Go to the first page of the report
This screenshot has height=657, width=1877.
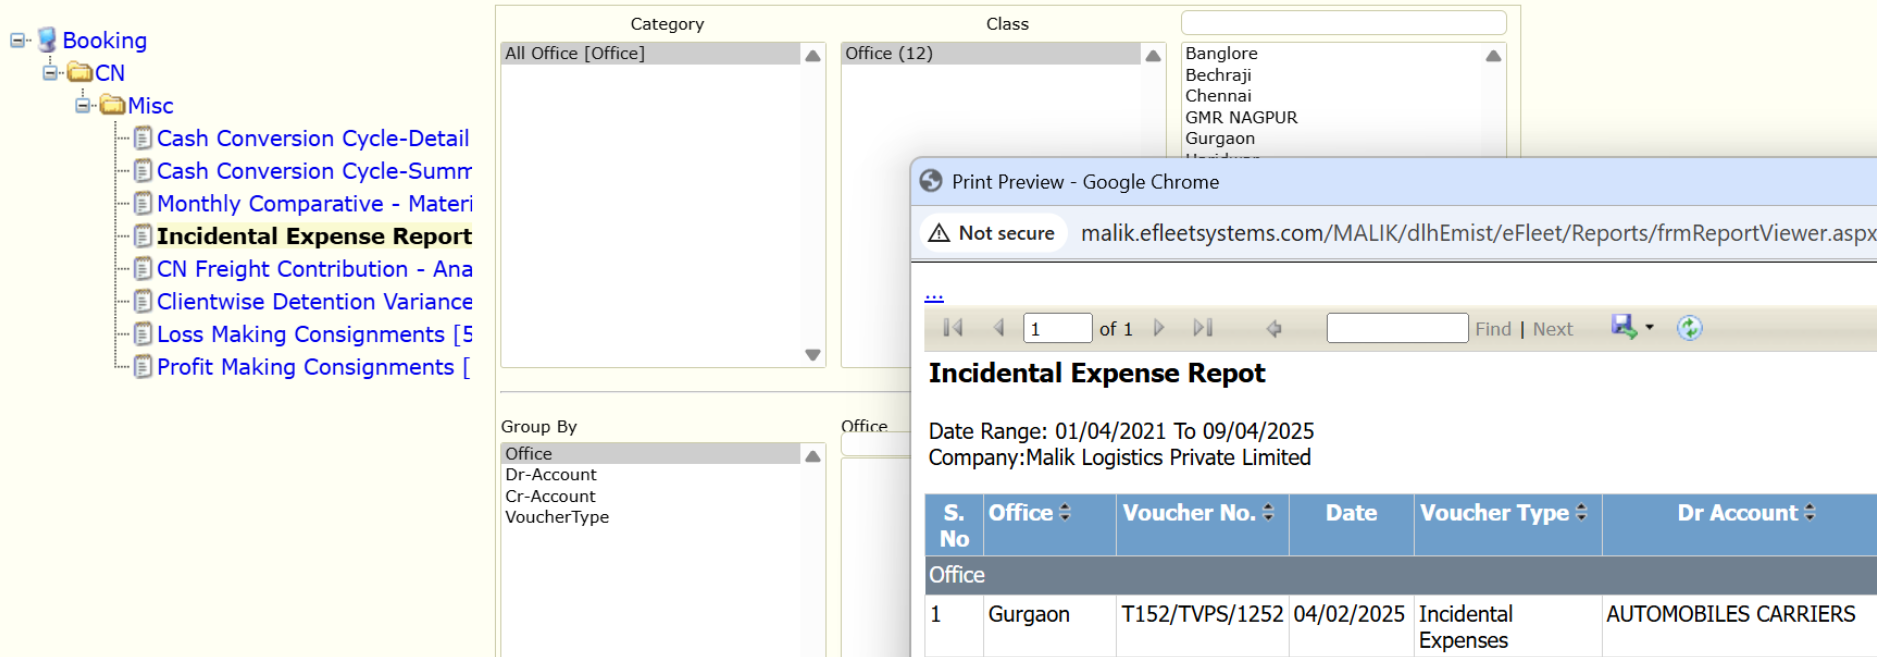pyautogui.click(x=953, y=328)
